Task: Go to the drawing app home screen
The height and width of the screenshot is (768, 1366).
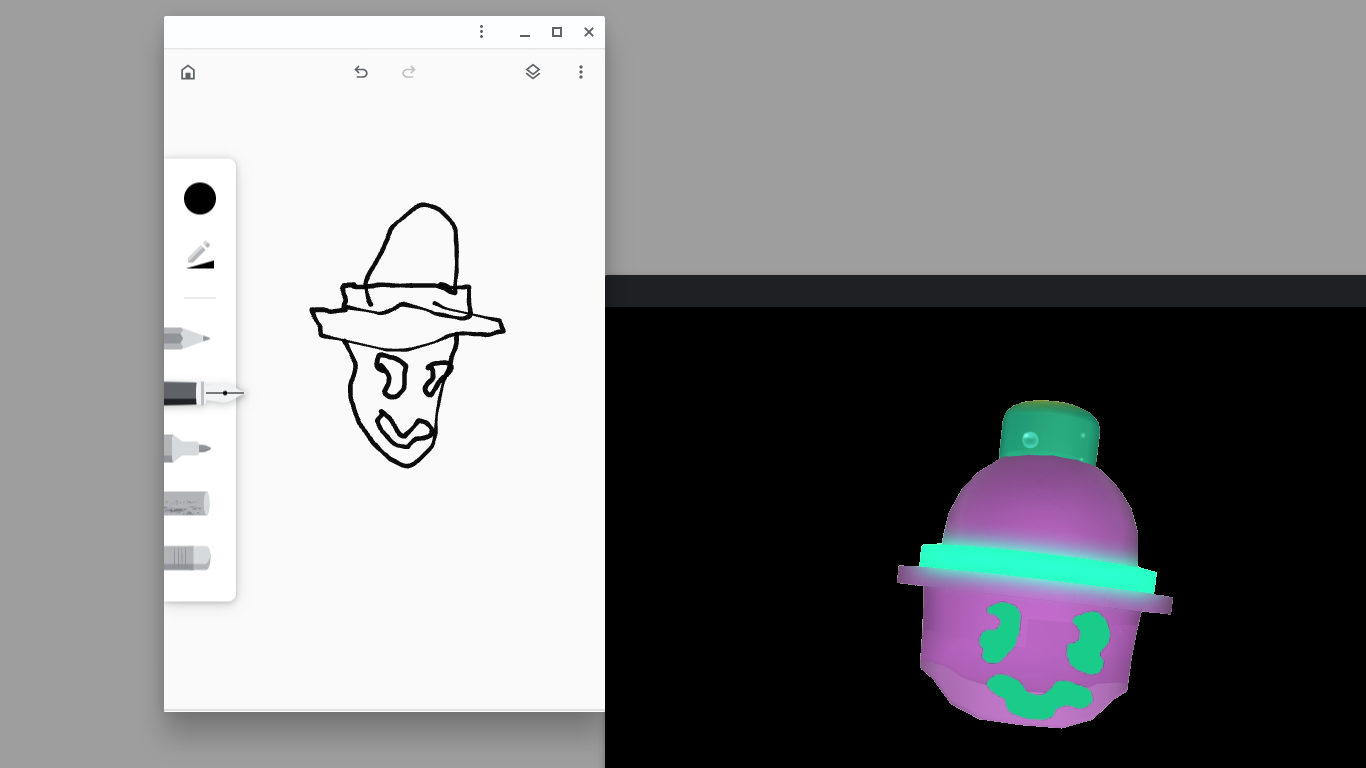Action: click(x=188, y=72)
